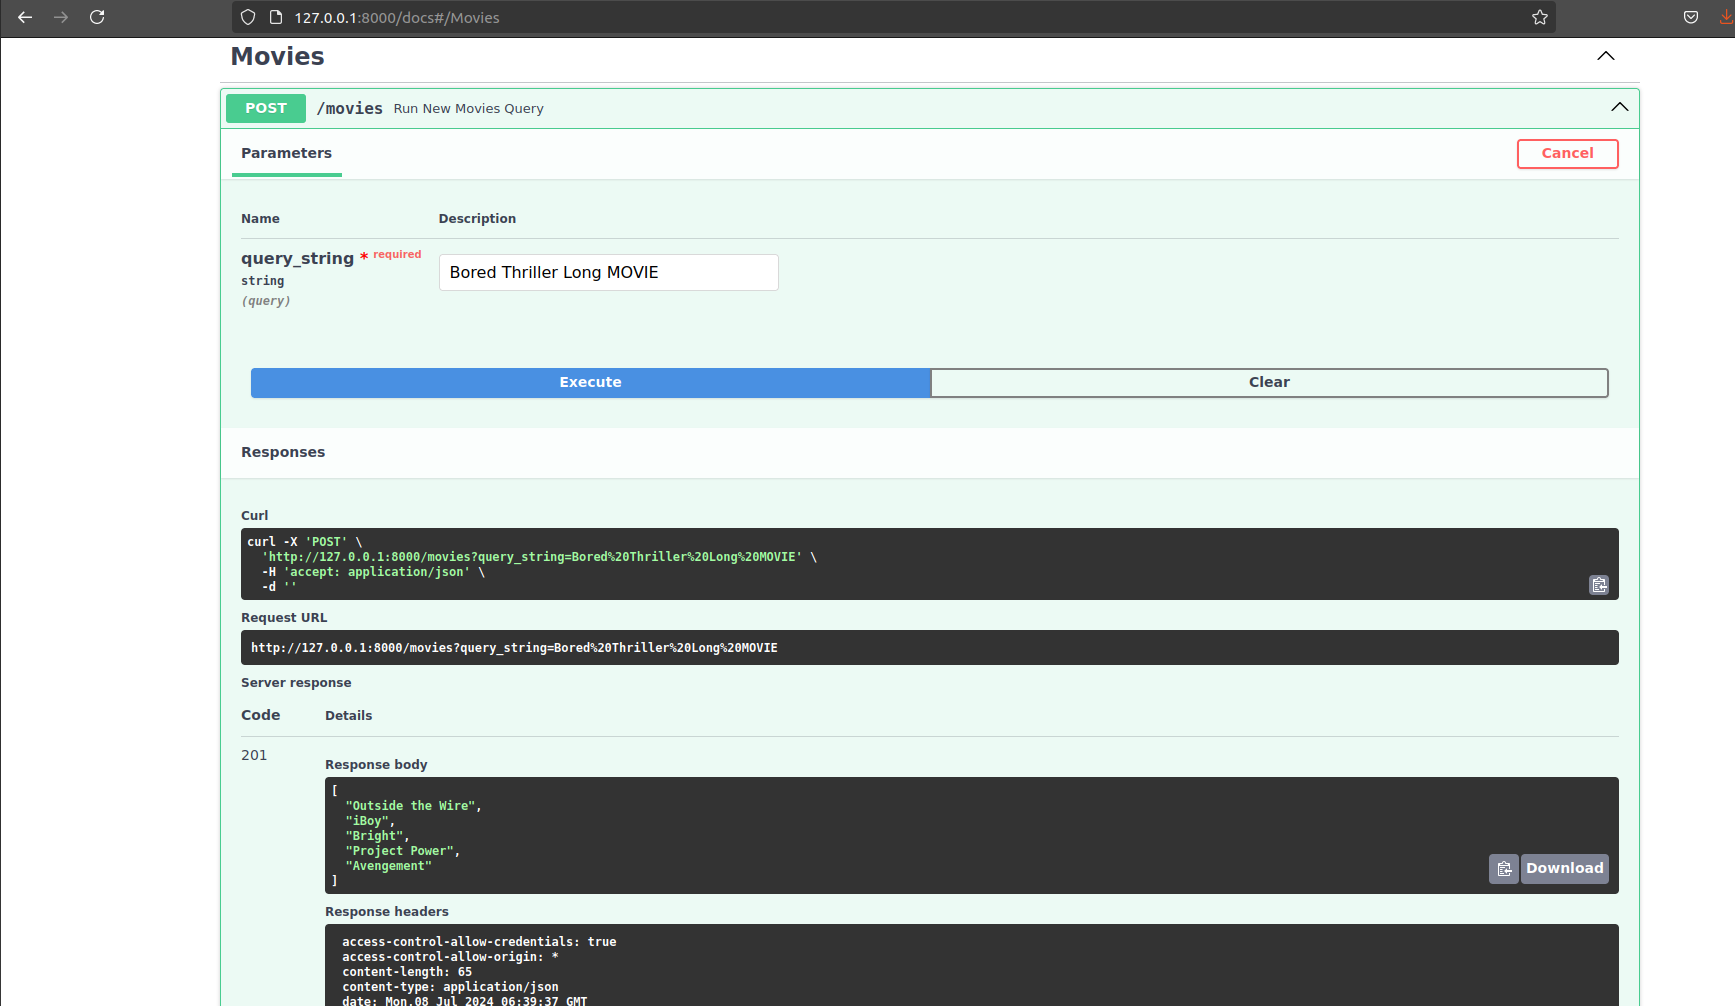The image size is (1735, 1006).
Task: Run the query with Execute button
Action: (591, 383)
